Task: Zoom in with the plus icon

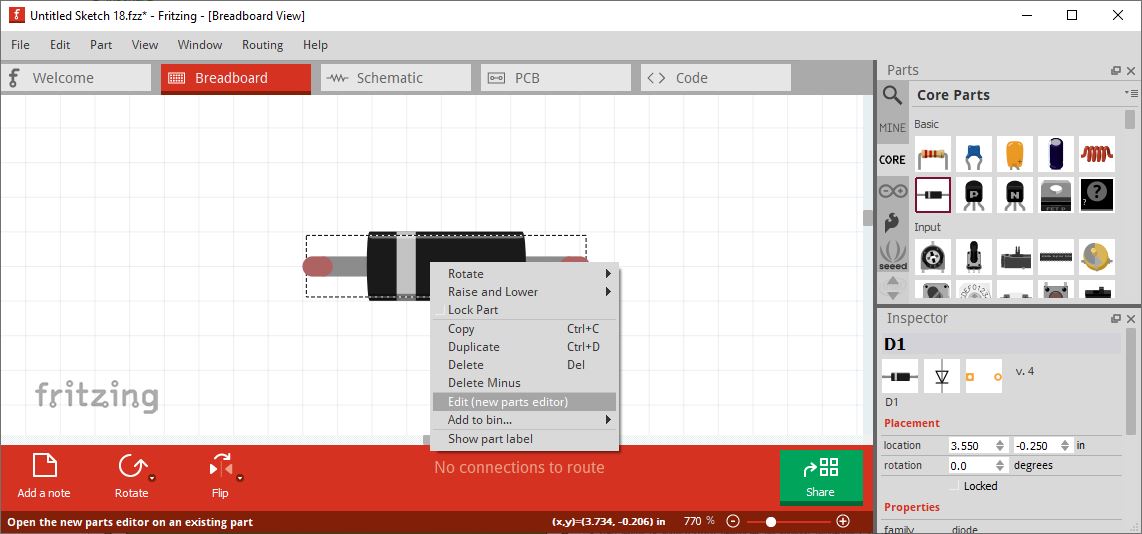Action: (x=843, y=521)
